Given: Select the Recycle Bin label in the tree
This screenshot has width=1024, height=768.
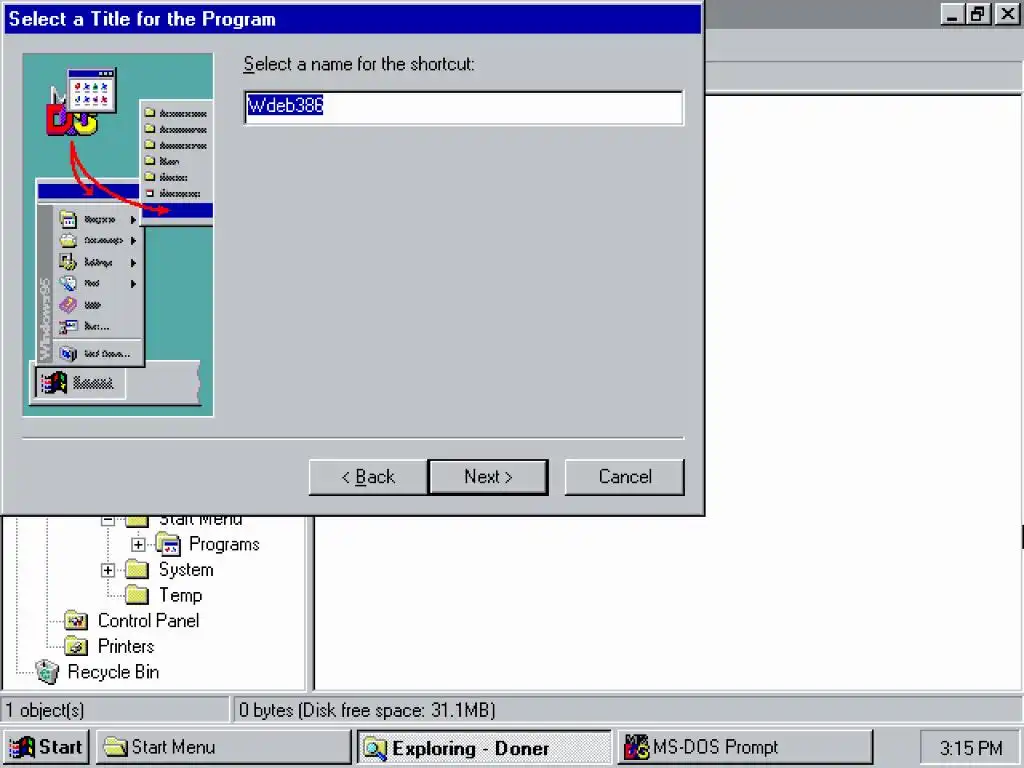Looking at the screenshot, I should [x=113, y=672].
